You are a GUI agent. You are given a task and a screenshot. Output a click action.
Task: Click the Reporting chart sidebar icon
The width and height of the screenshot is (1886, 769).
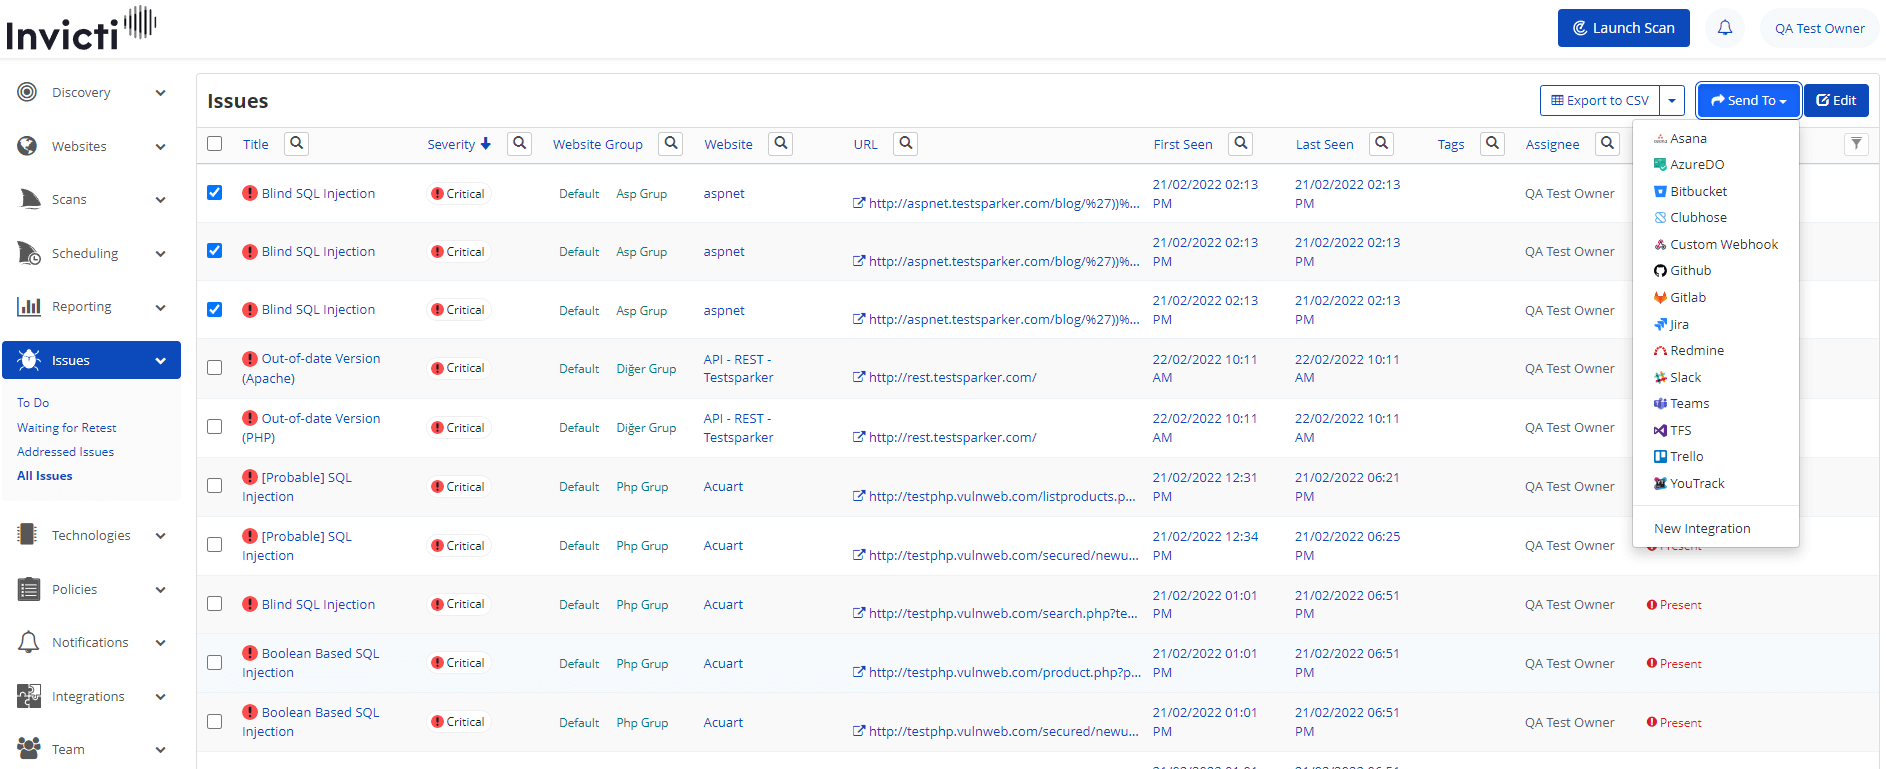(x=29, y=306)
